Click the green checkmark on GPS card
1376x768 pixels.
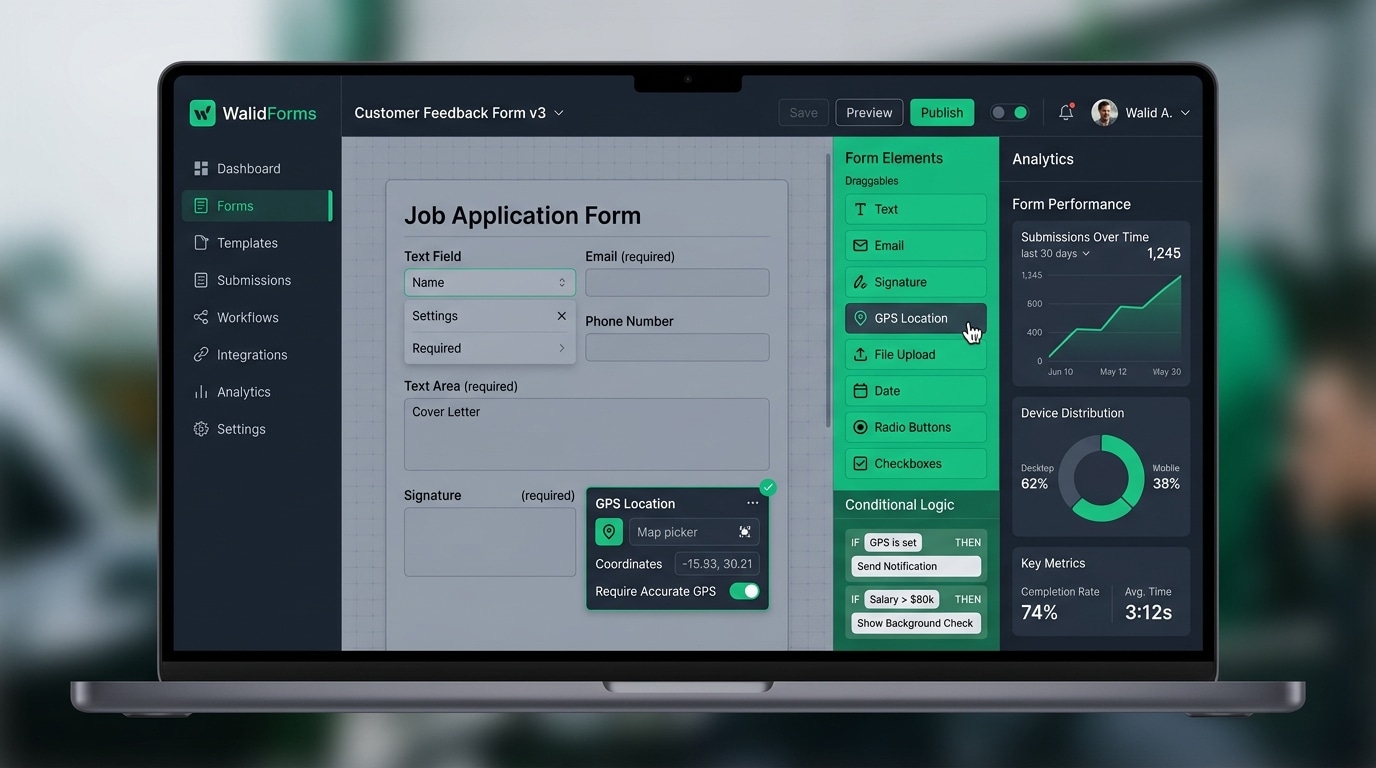(x=768, y=488)
